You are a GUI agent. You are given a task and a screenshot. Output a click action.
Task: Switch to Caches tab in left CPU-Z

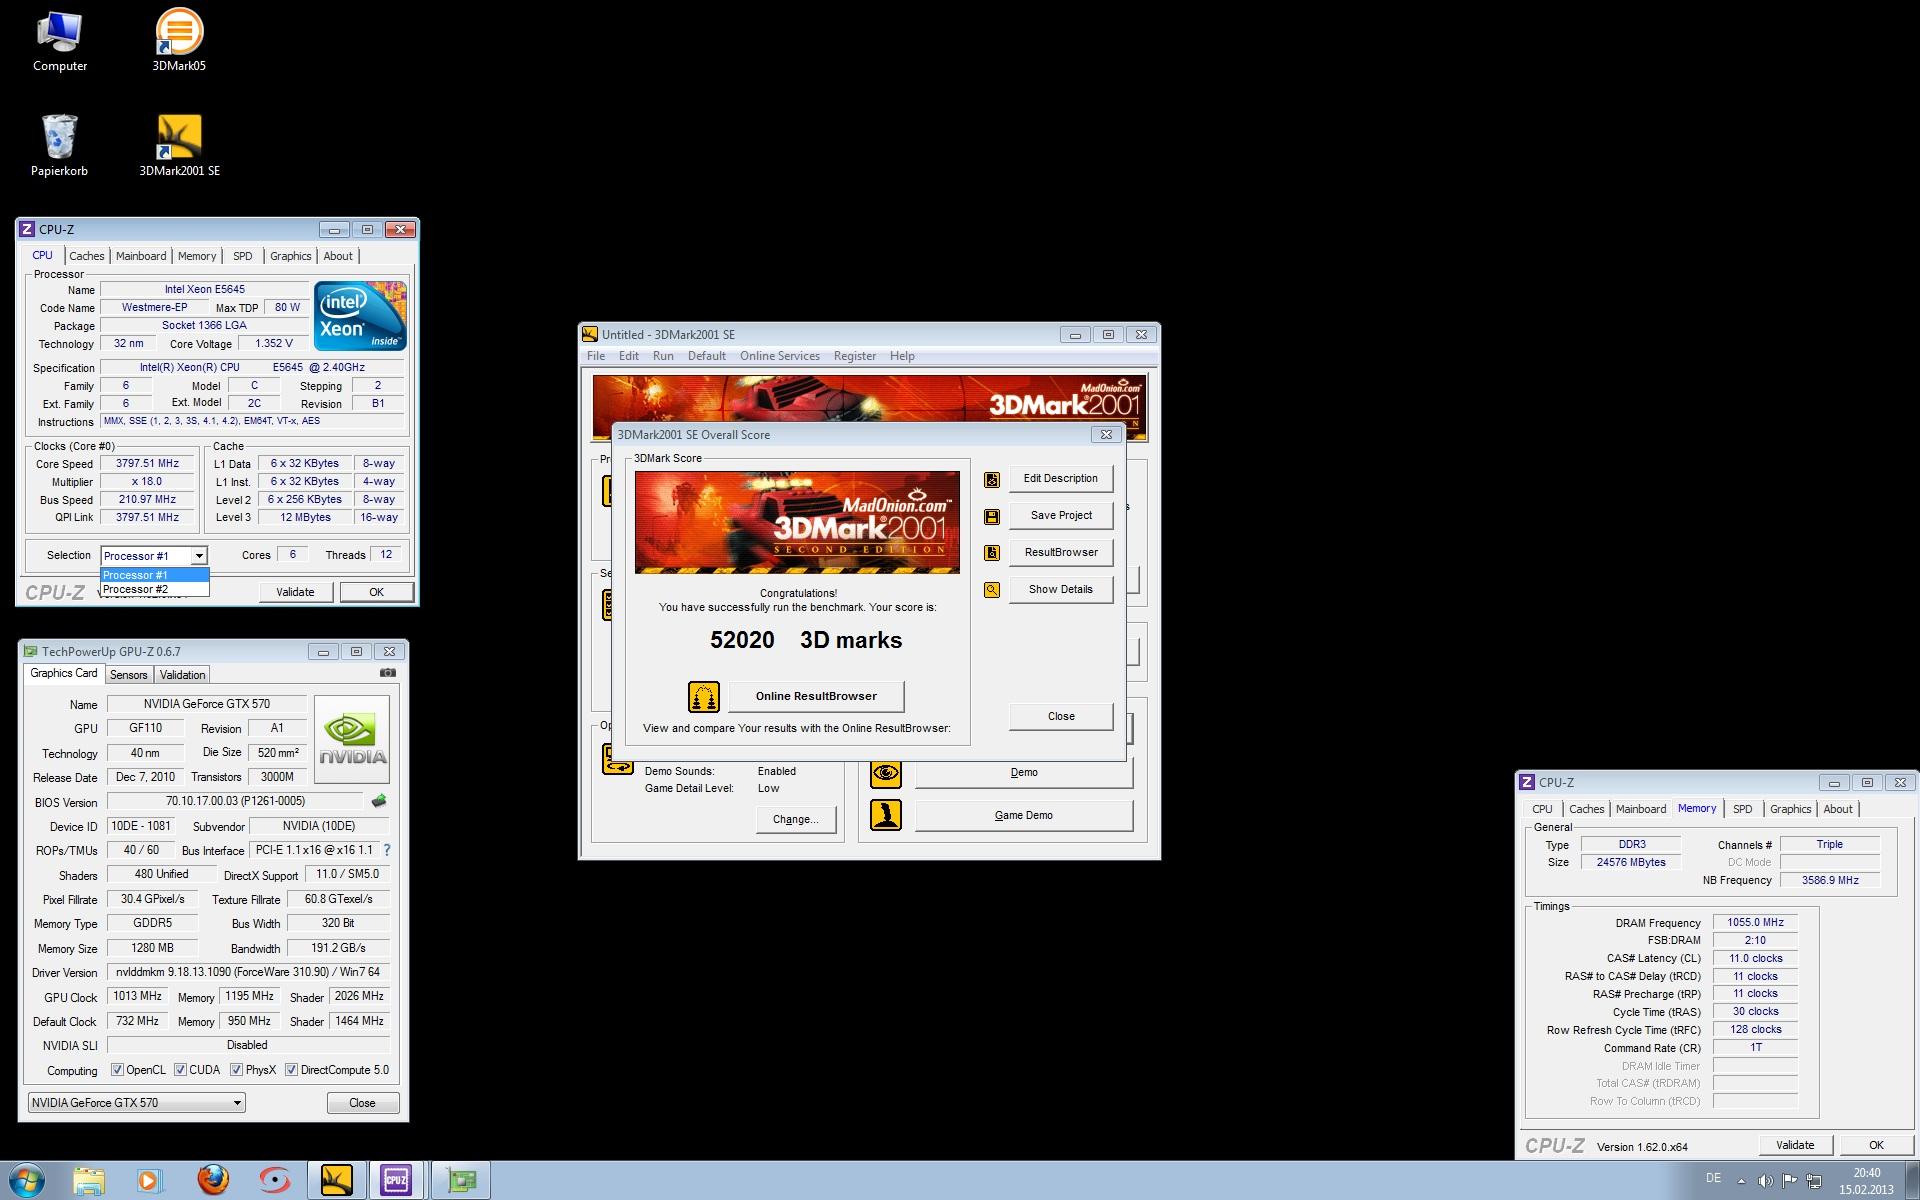coord(86,256)
